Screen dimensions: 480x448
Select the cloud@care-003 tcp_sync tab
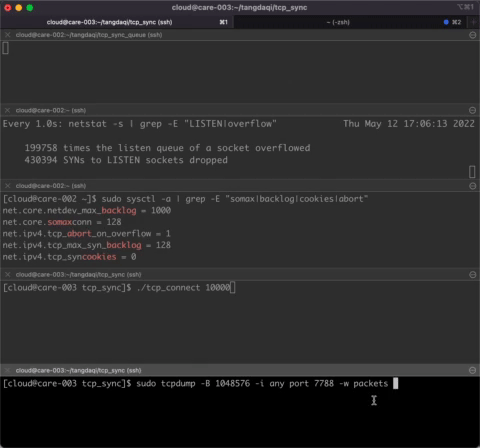[x=117, y=22]
